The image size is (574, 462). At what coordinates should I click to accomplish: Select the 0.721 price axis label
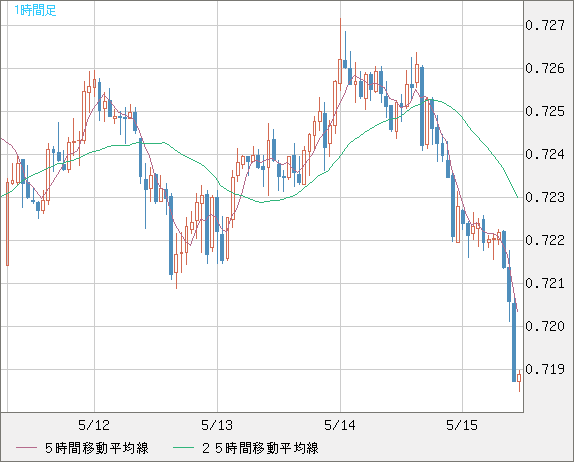545,283
